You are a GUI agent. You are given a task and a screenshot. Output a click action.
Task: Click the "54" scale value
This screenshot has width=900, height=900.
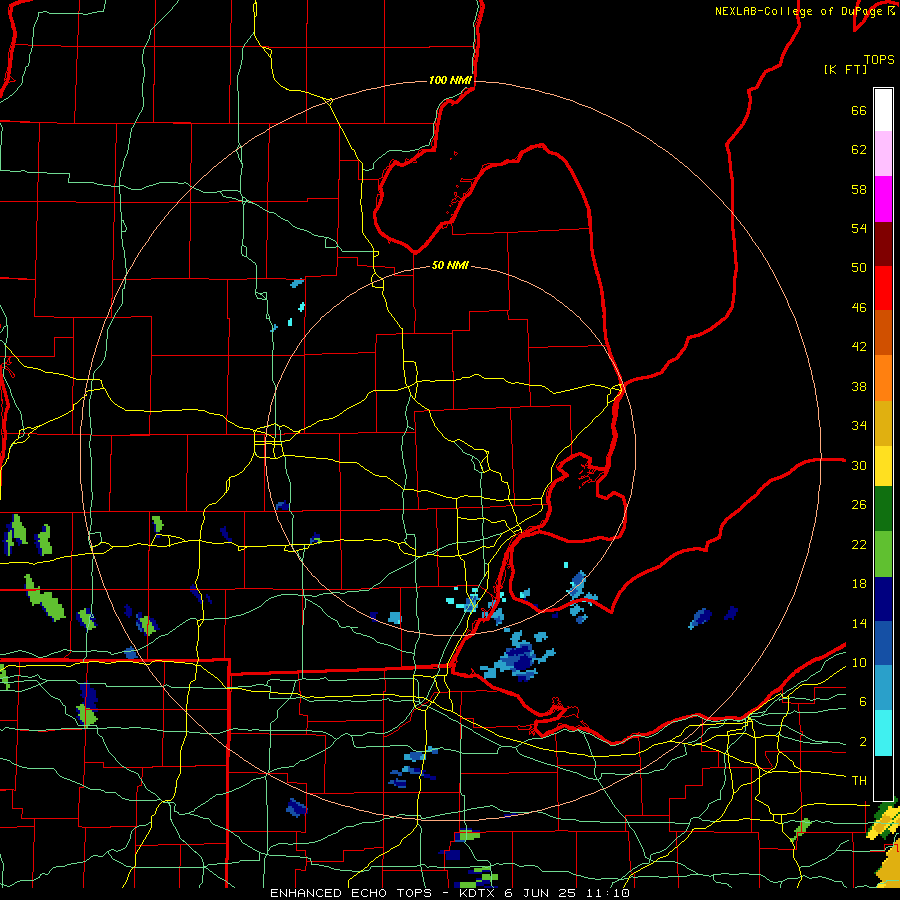859,228
